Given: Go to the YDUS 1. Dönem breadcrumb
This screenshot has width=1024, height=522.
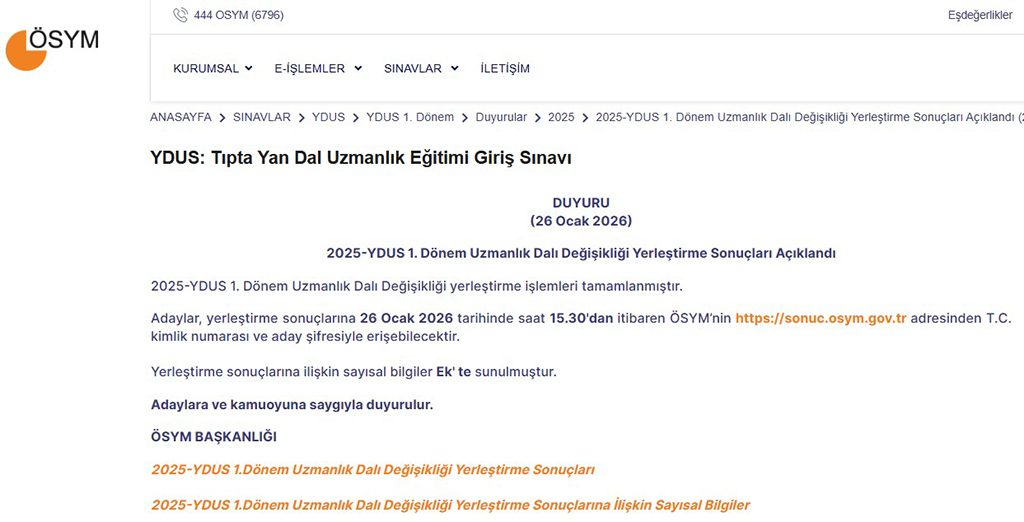Looking at the screenshot, I should click(410, 117).
